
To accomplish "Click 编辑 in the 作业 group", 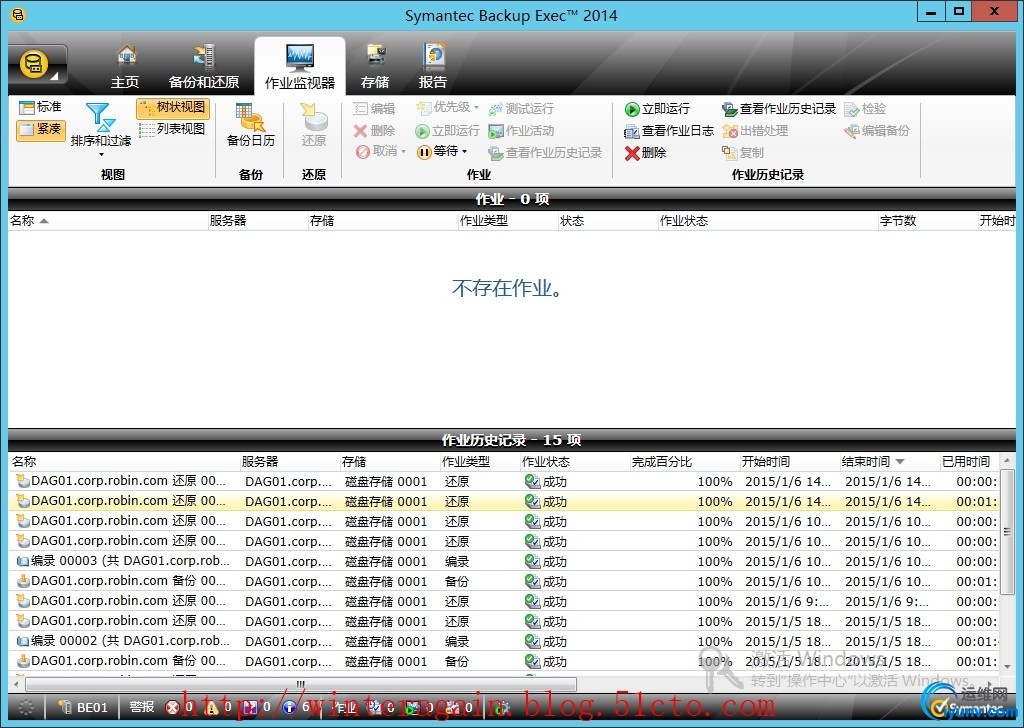I will click(x=374, y=109).
